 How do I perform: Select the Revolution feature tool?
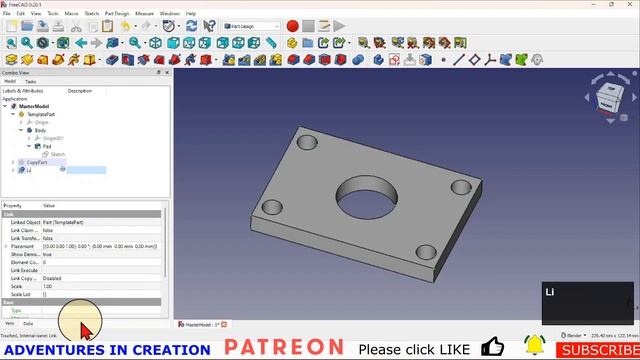(x=27, y=60)
